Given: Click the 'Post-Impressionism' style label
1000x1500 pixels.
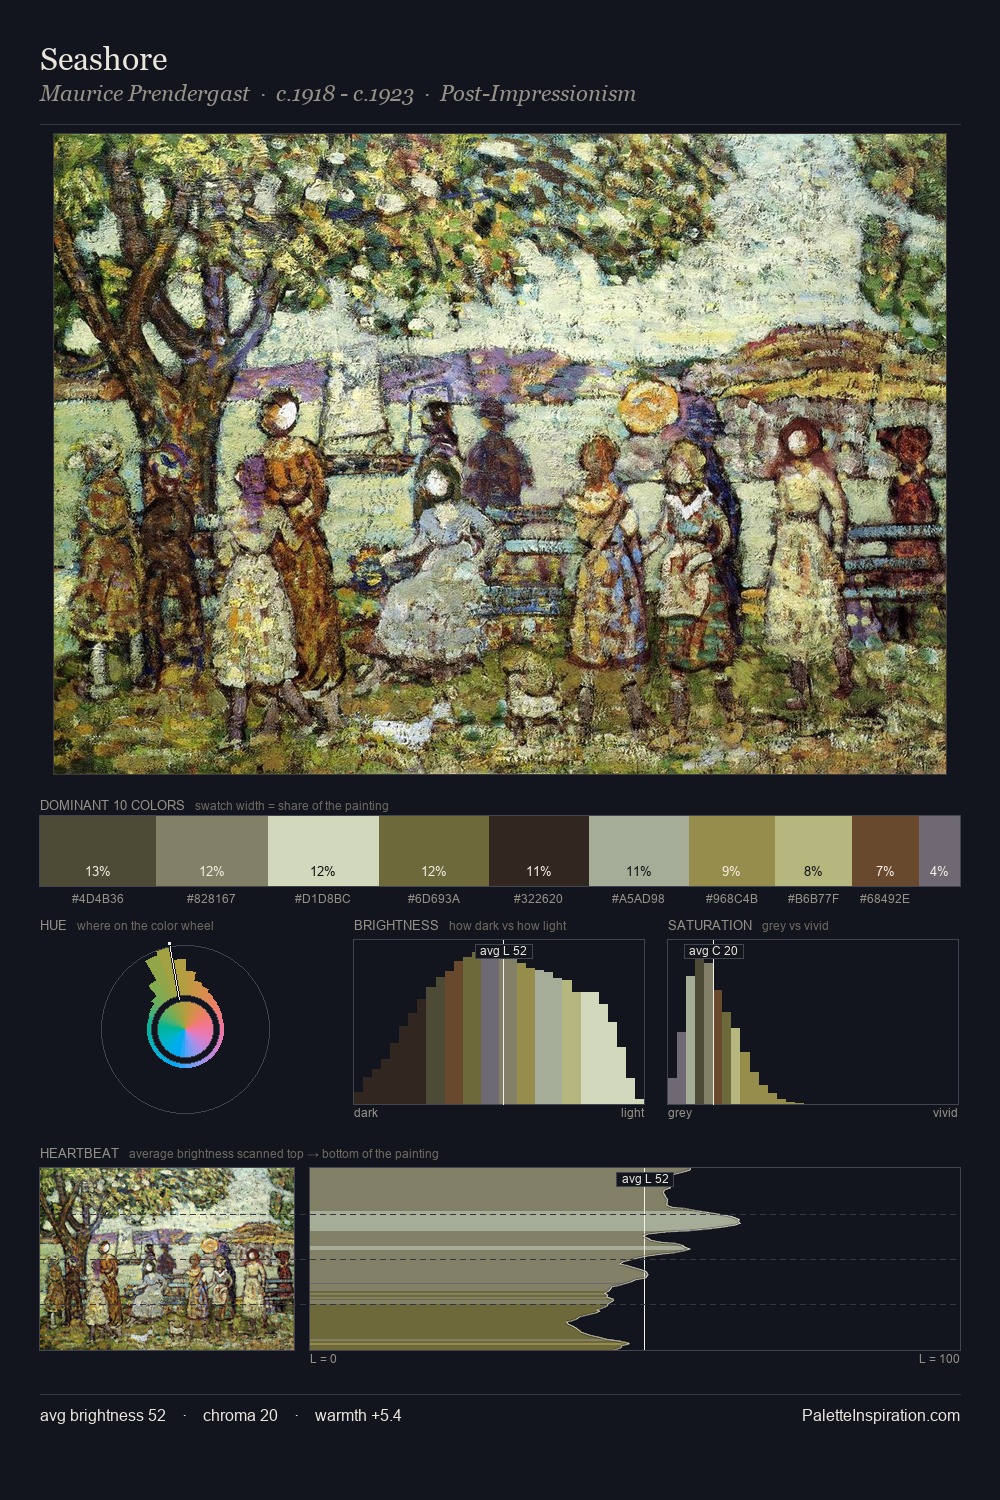Looking at the screenshot, I should coord(538,94).
